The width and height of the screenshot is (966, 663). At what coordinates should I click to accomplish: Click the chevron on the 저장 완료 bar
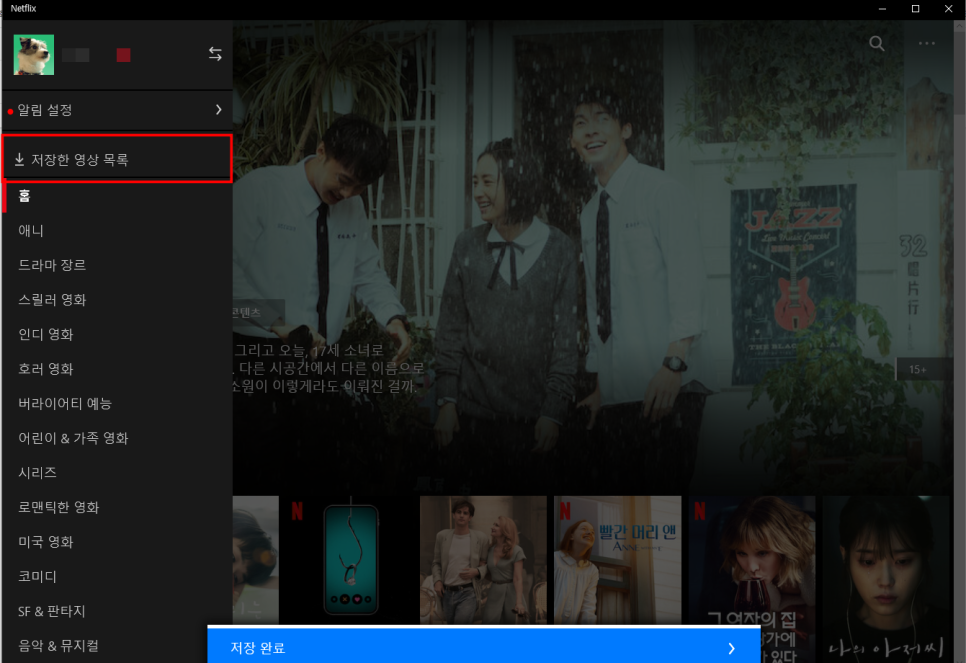point(731,648)
